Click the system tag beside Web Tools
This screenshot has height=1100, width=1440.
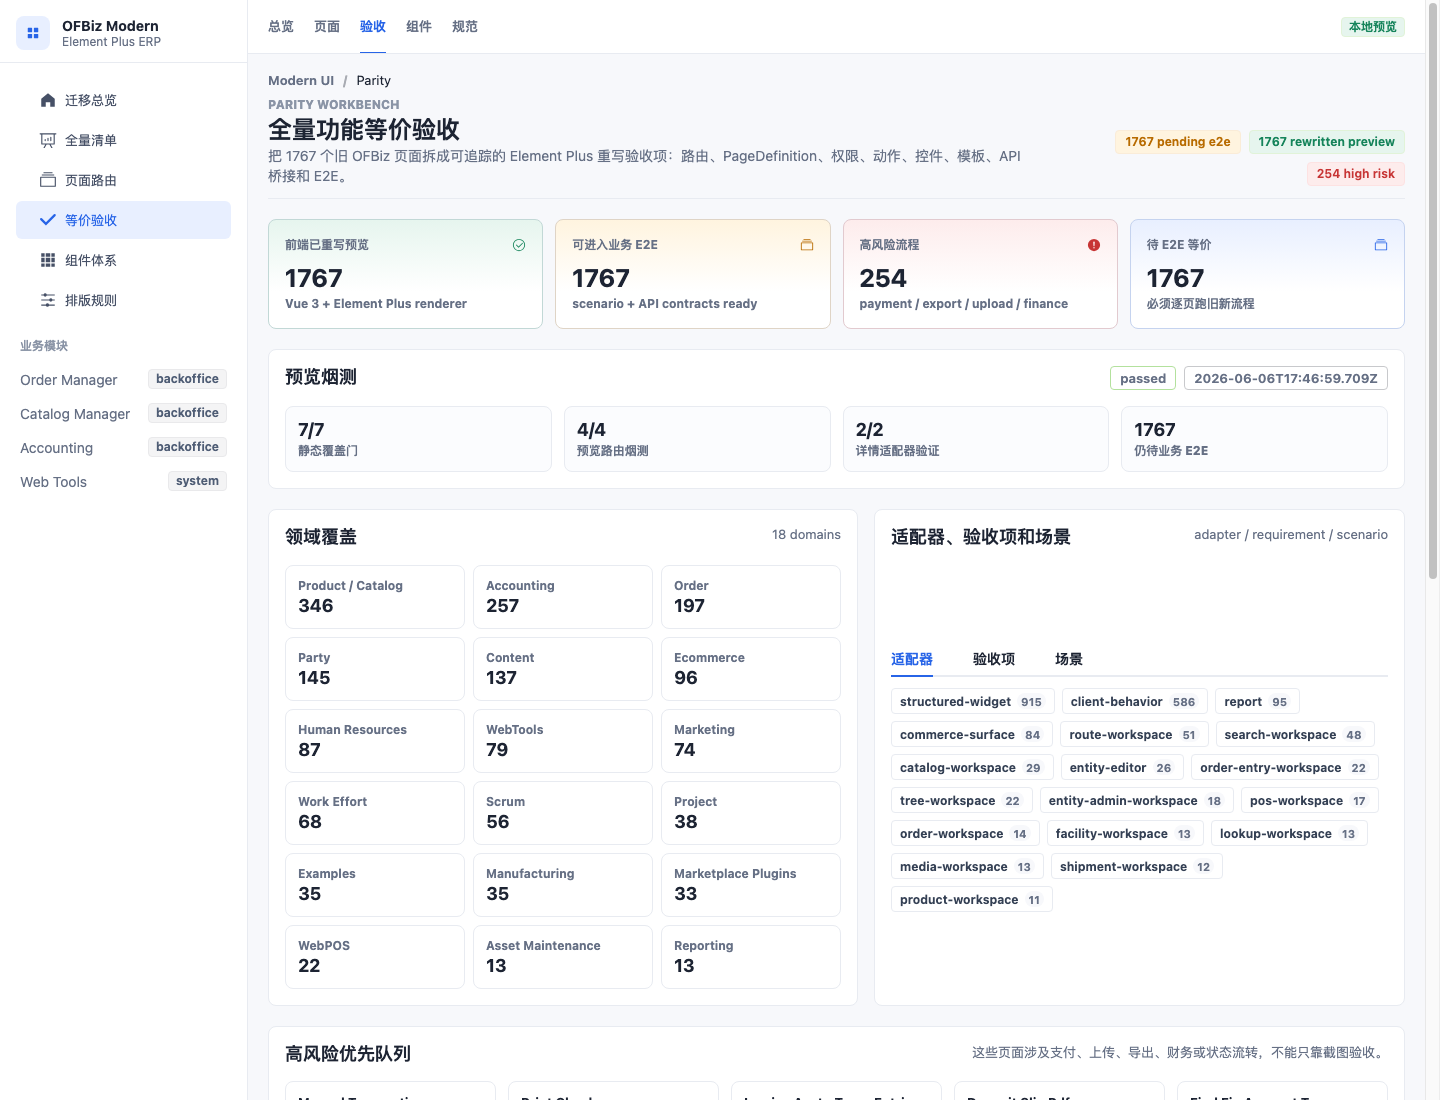(197, 481)
